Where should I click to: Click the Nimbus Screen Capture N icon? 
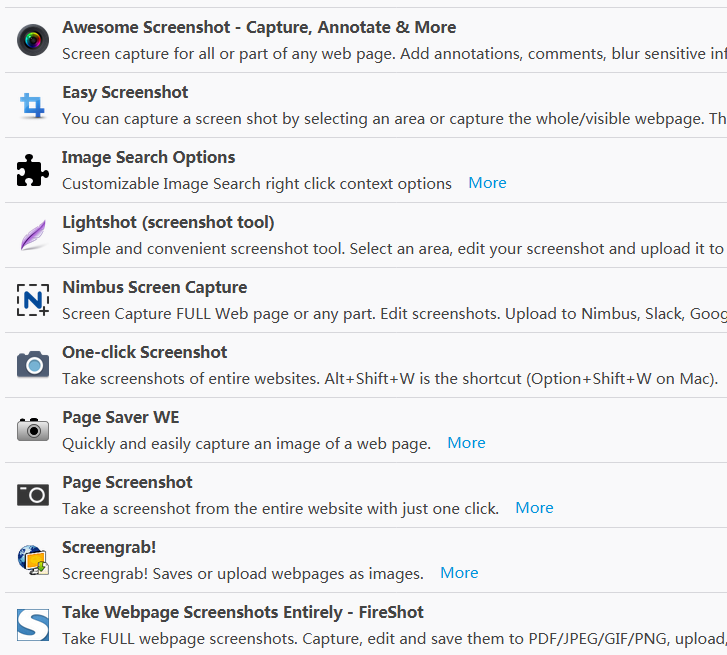click(x=33, y=300)
